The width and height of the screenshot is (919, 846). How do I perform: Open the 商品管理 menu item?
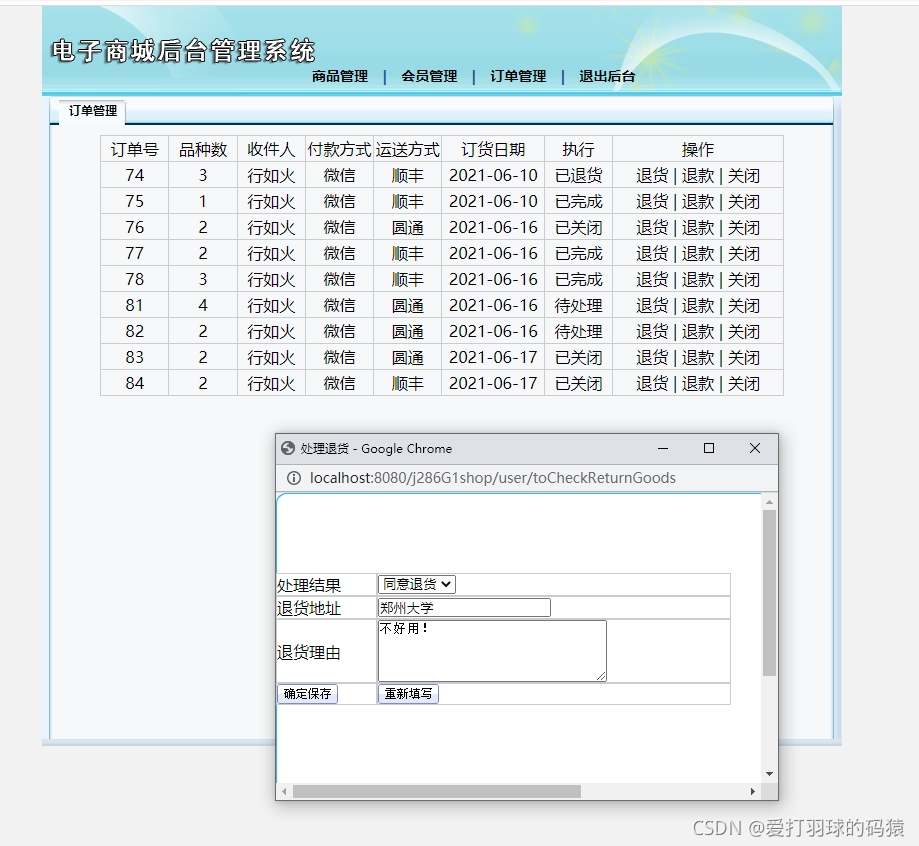(x=338, y=76)
